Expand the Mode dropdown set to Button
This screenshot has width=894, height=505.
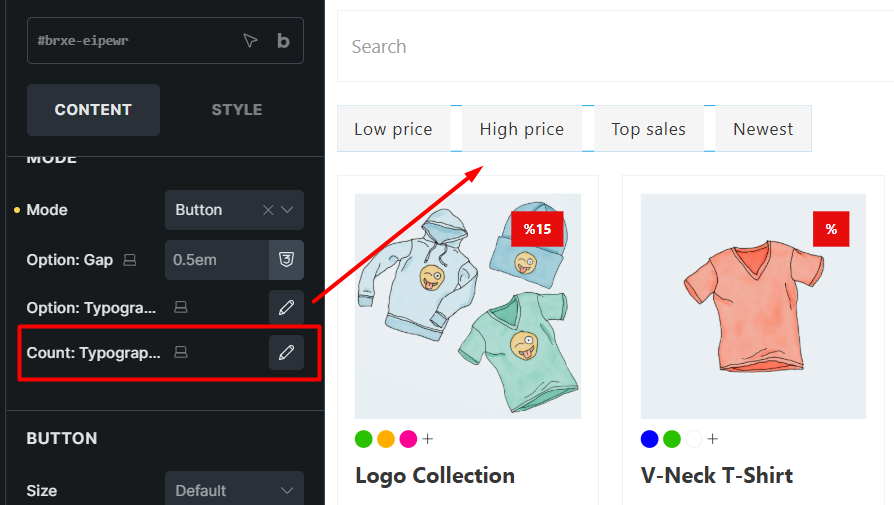pos(288,210)
